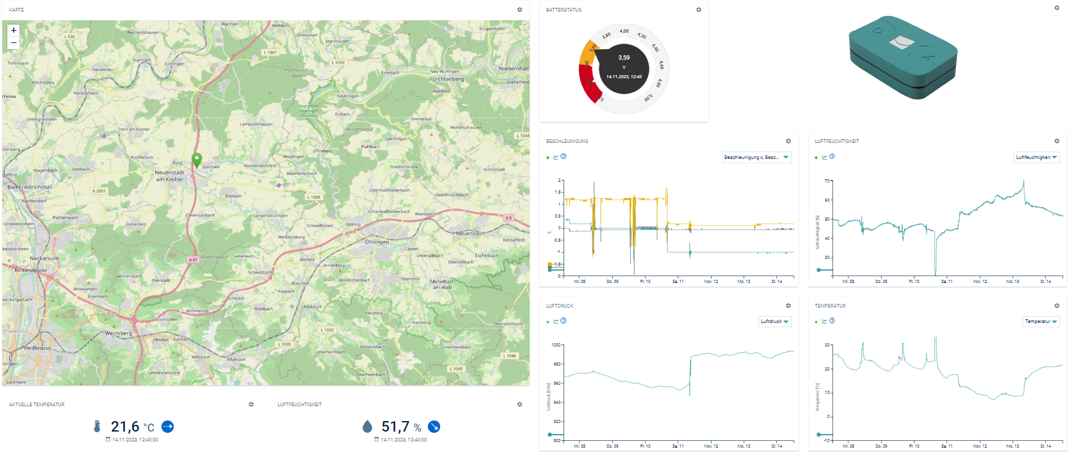The image size is (1073, 455).
Task: Click BATTERIESTATUS widget title
Action: pos(563,10)
